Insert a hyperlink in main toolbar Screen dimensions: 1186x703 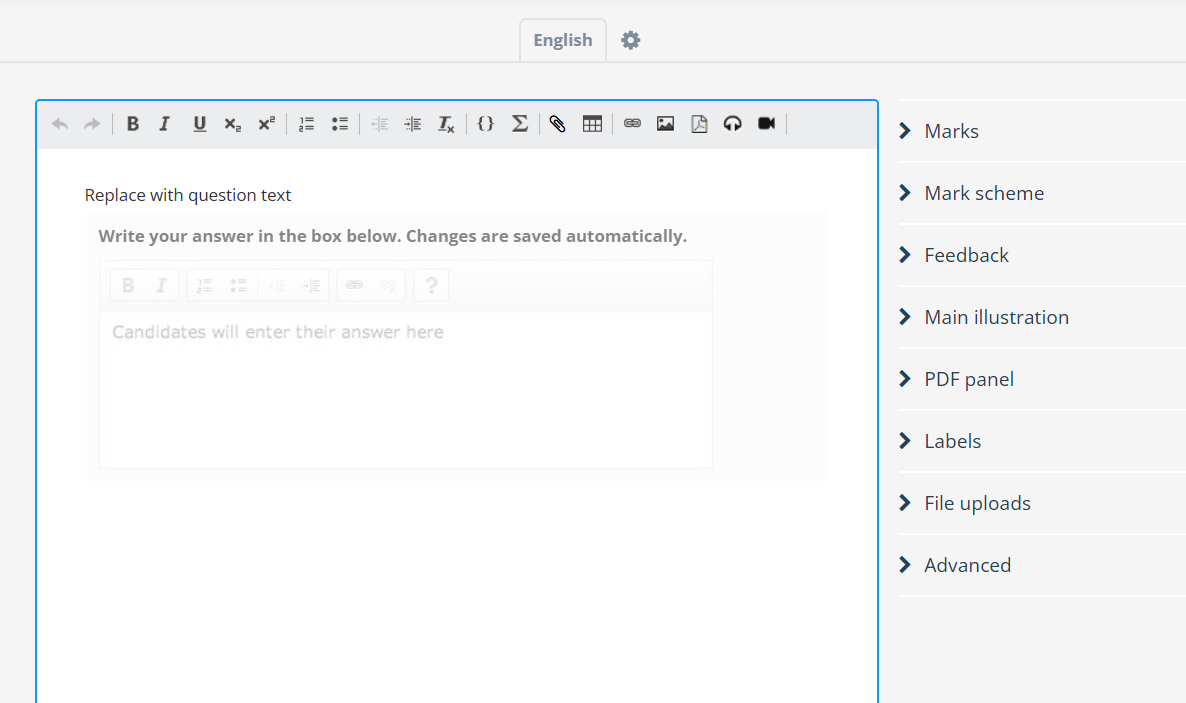pyautogui.click(x=632, y=123)
